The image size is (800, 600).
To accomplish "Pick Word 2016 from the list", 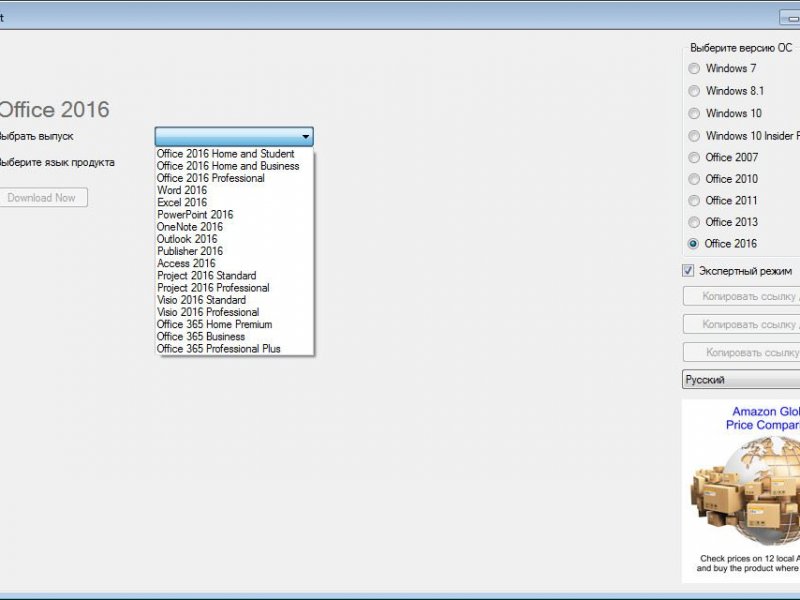I will click(234, 190).
